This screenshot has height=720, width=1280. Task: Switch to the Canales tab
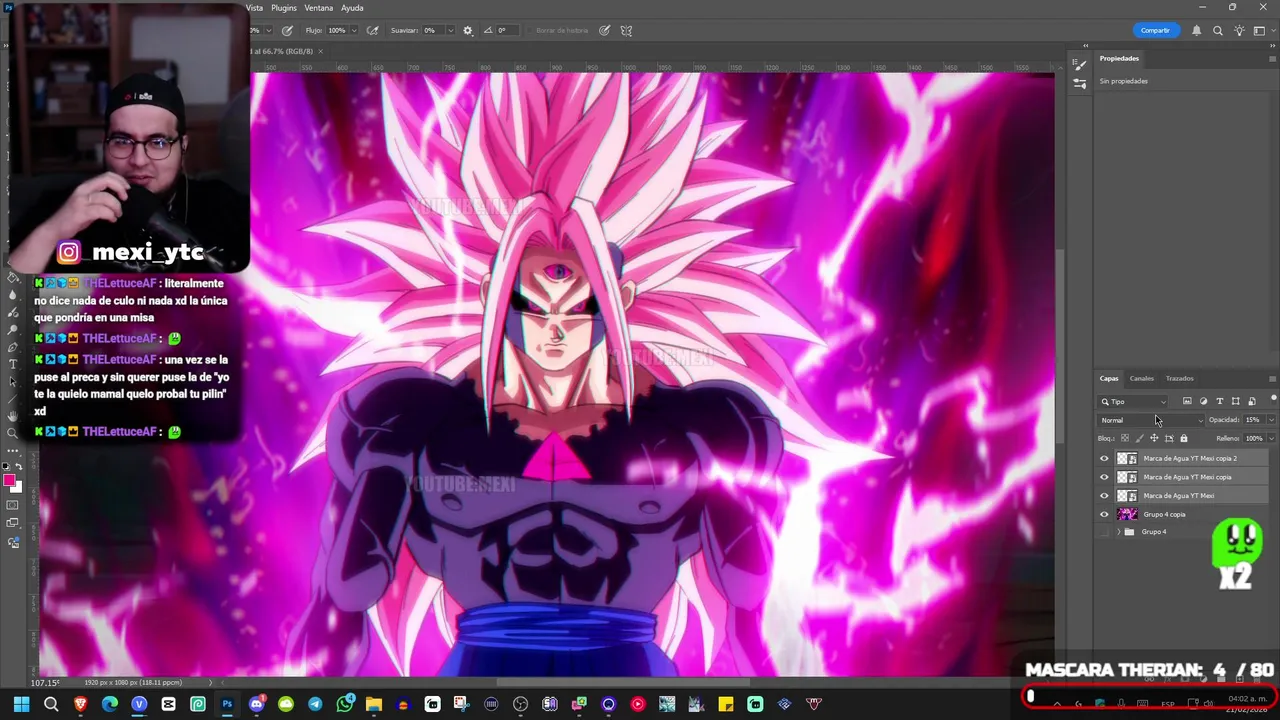pyautogui.click(x=1141, y=379)
